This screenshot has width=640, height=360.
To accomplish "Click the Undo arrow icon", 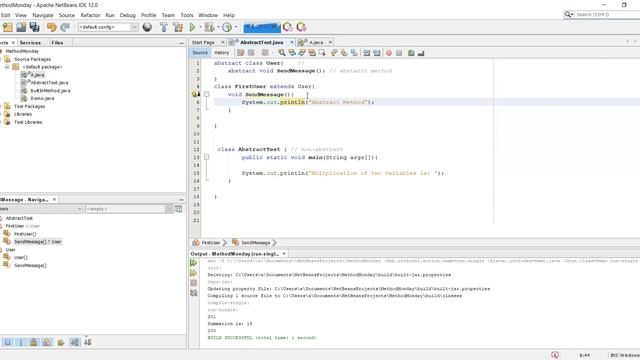I will (x=51, y=27).
